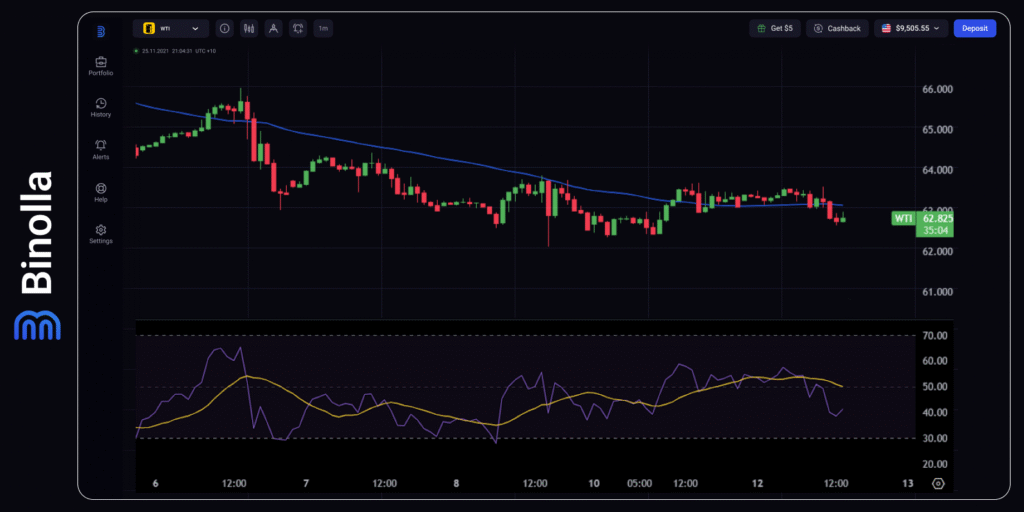
Task: Expand the $9,505.55 account balance dropdown
Action: click(x=910, y=29)
